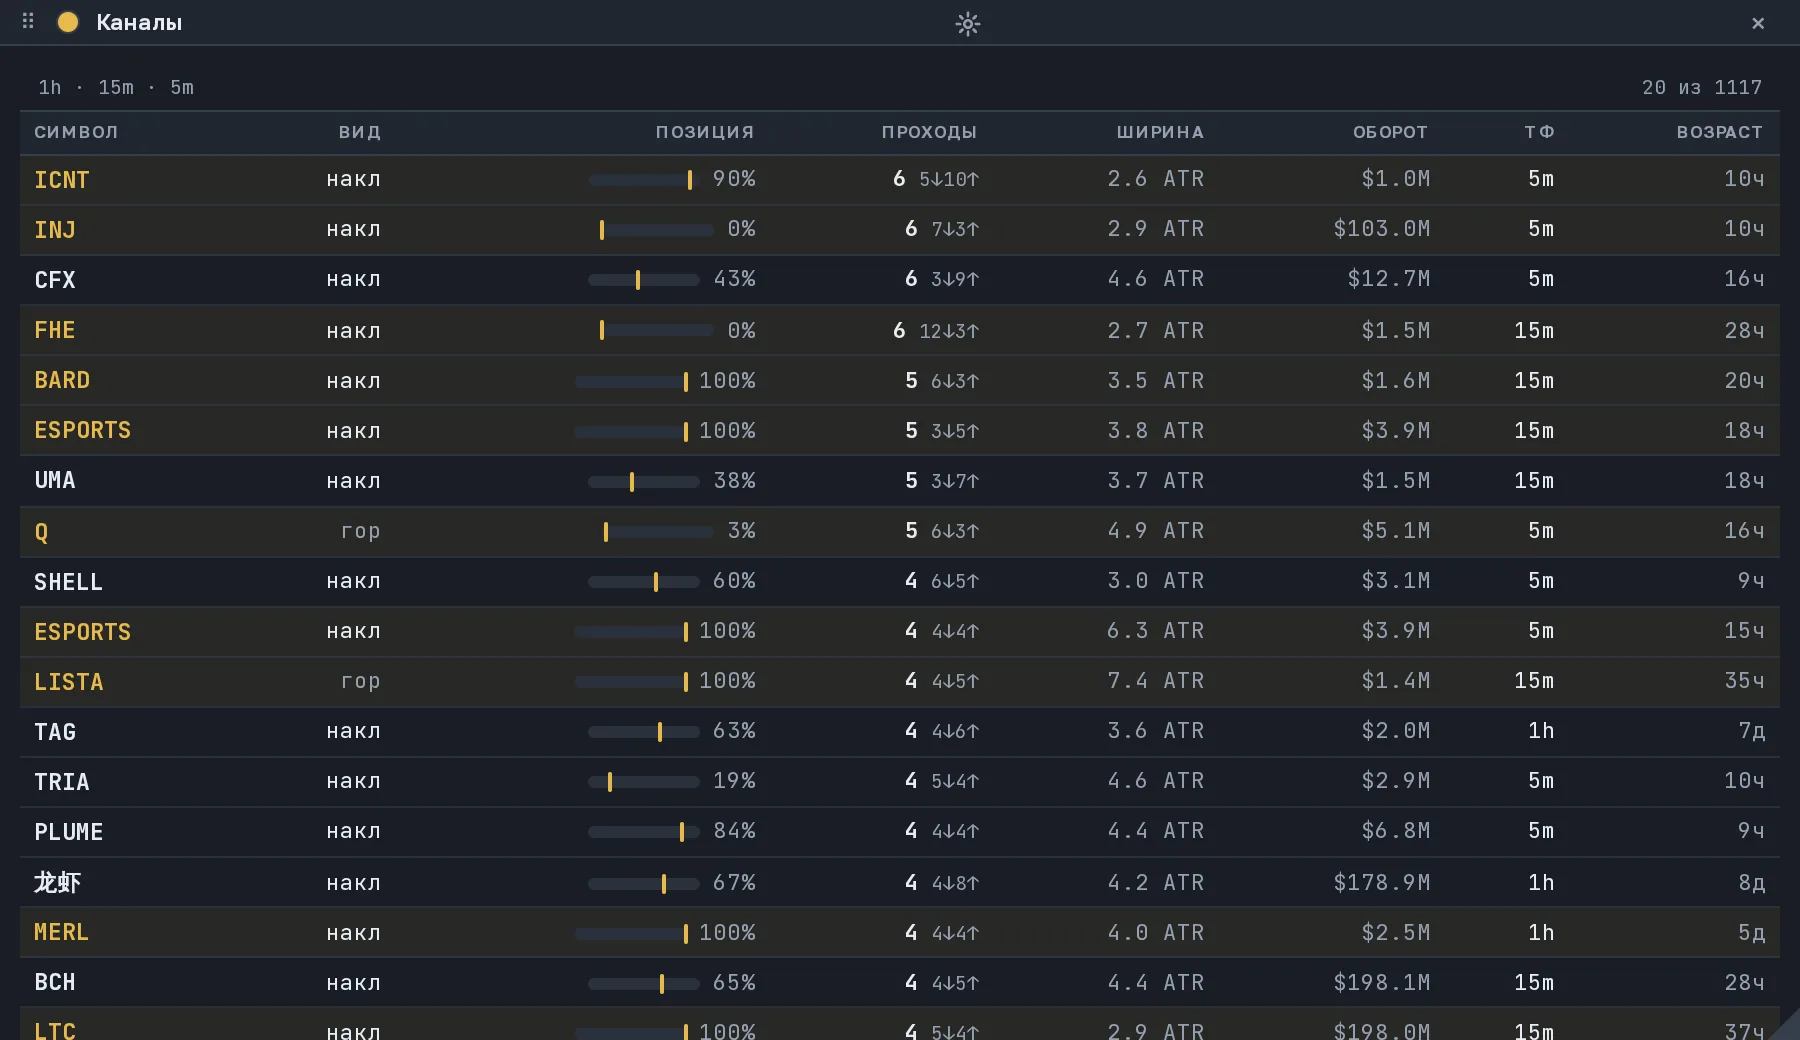This screenshot has height=1040, width=1800.
Task: Select the CFX symbol
Action: (x=55, y=280)
